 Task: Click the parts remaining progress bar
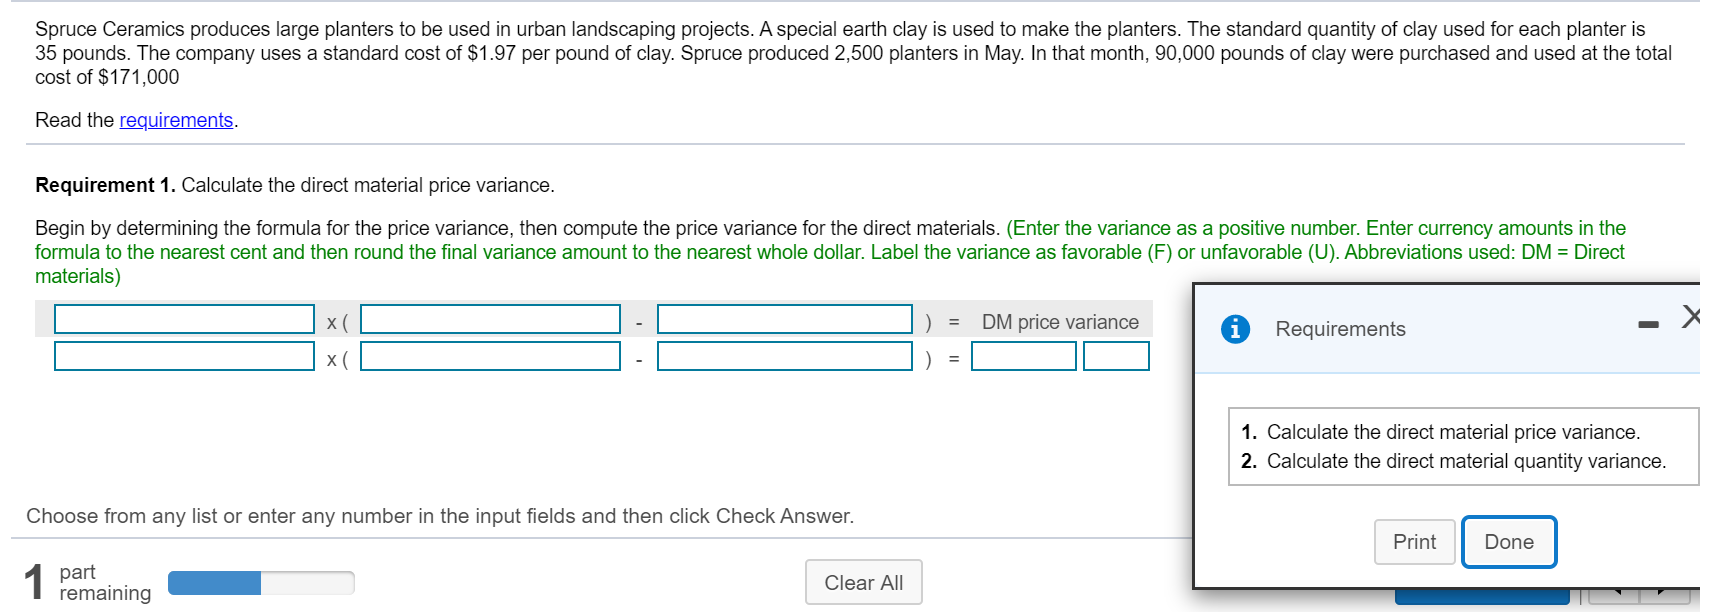261,583
